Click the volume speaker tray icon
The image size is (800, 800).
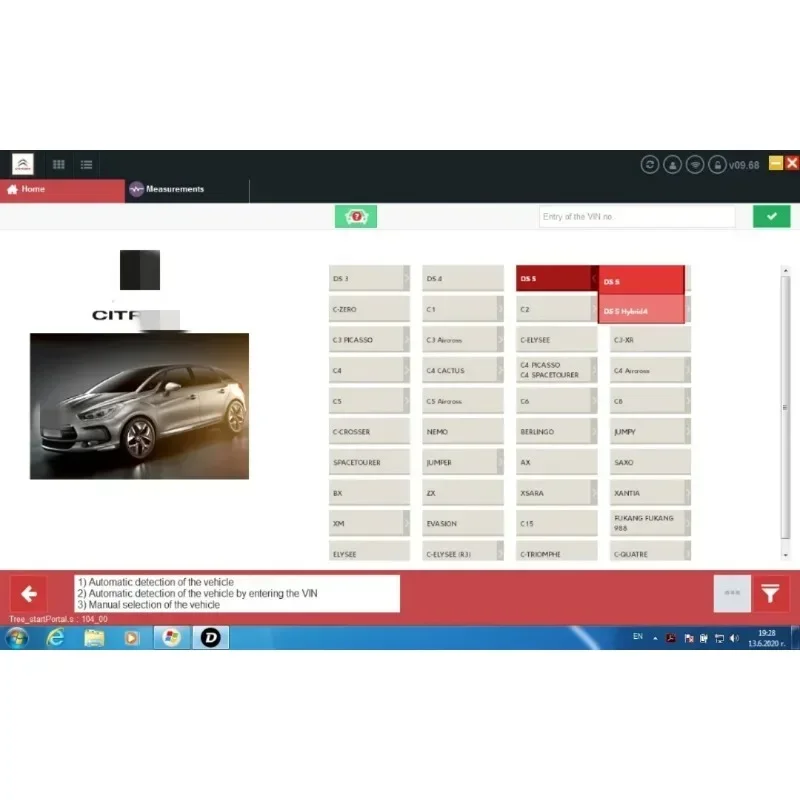coord(734,638)
